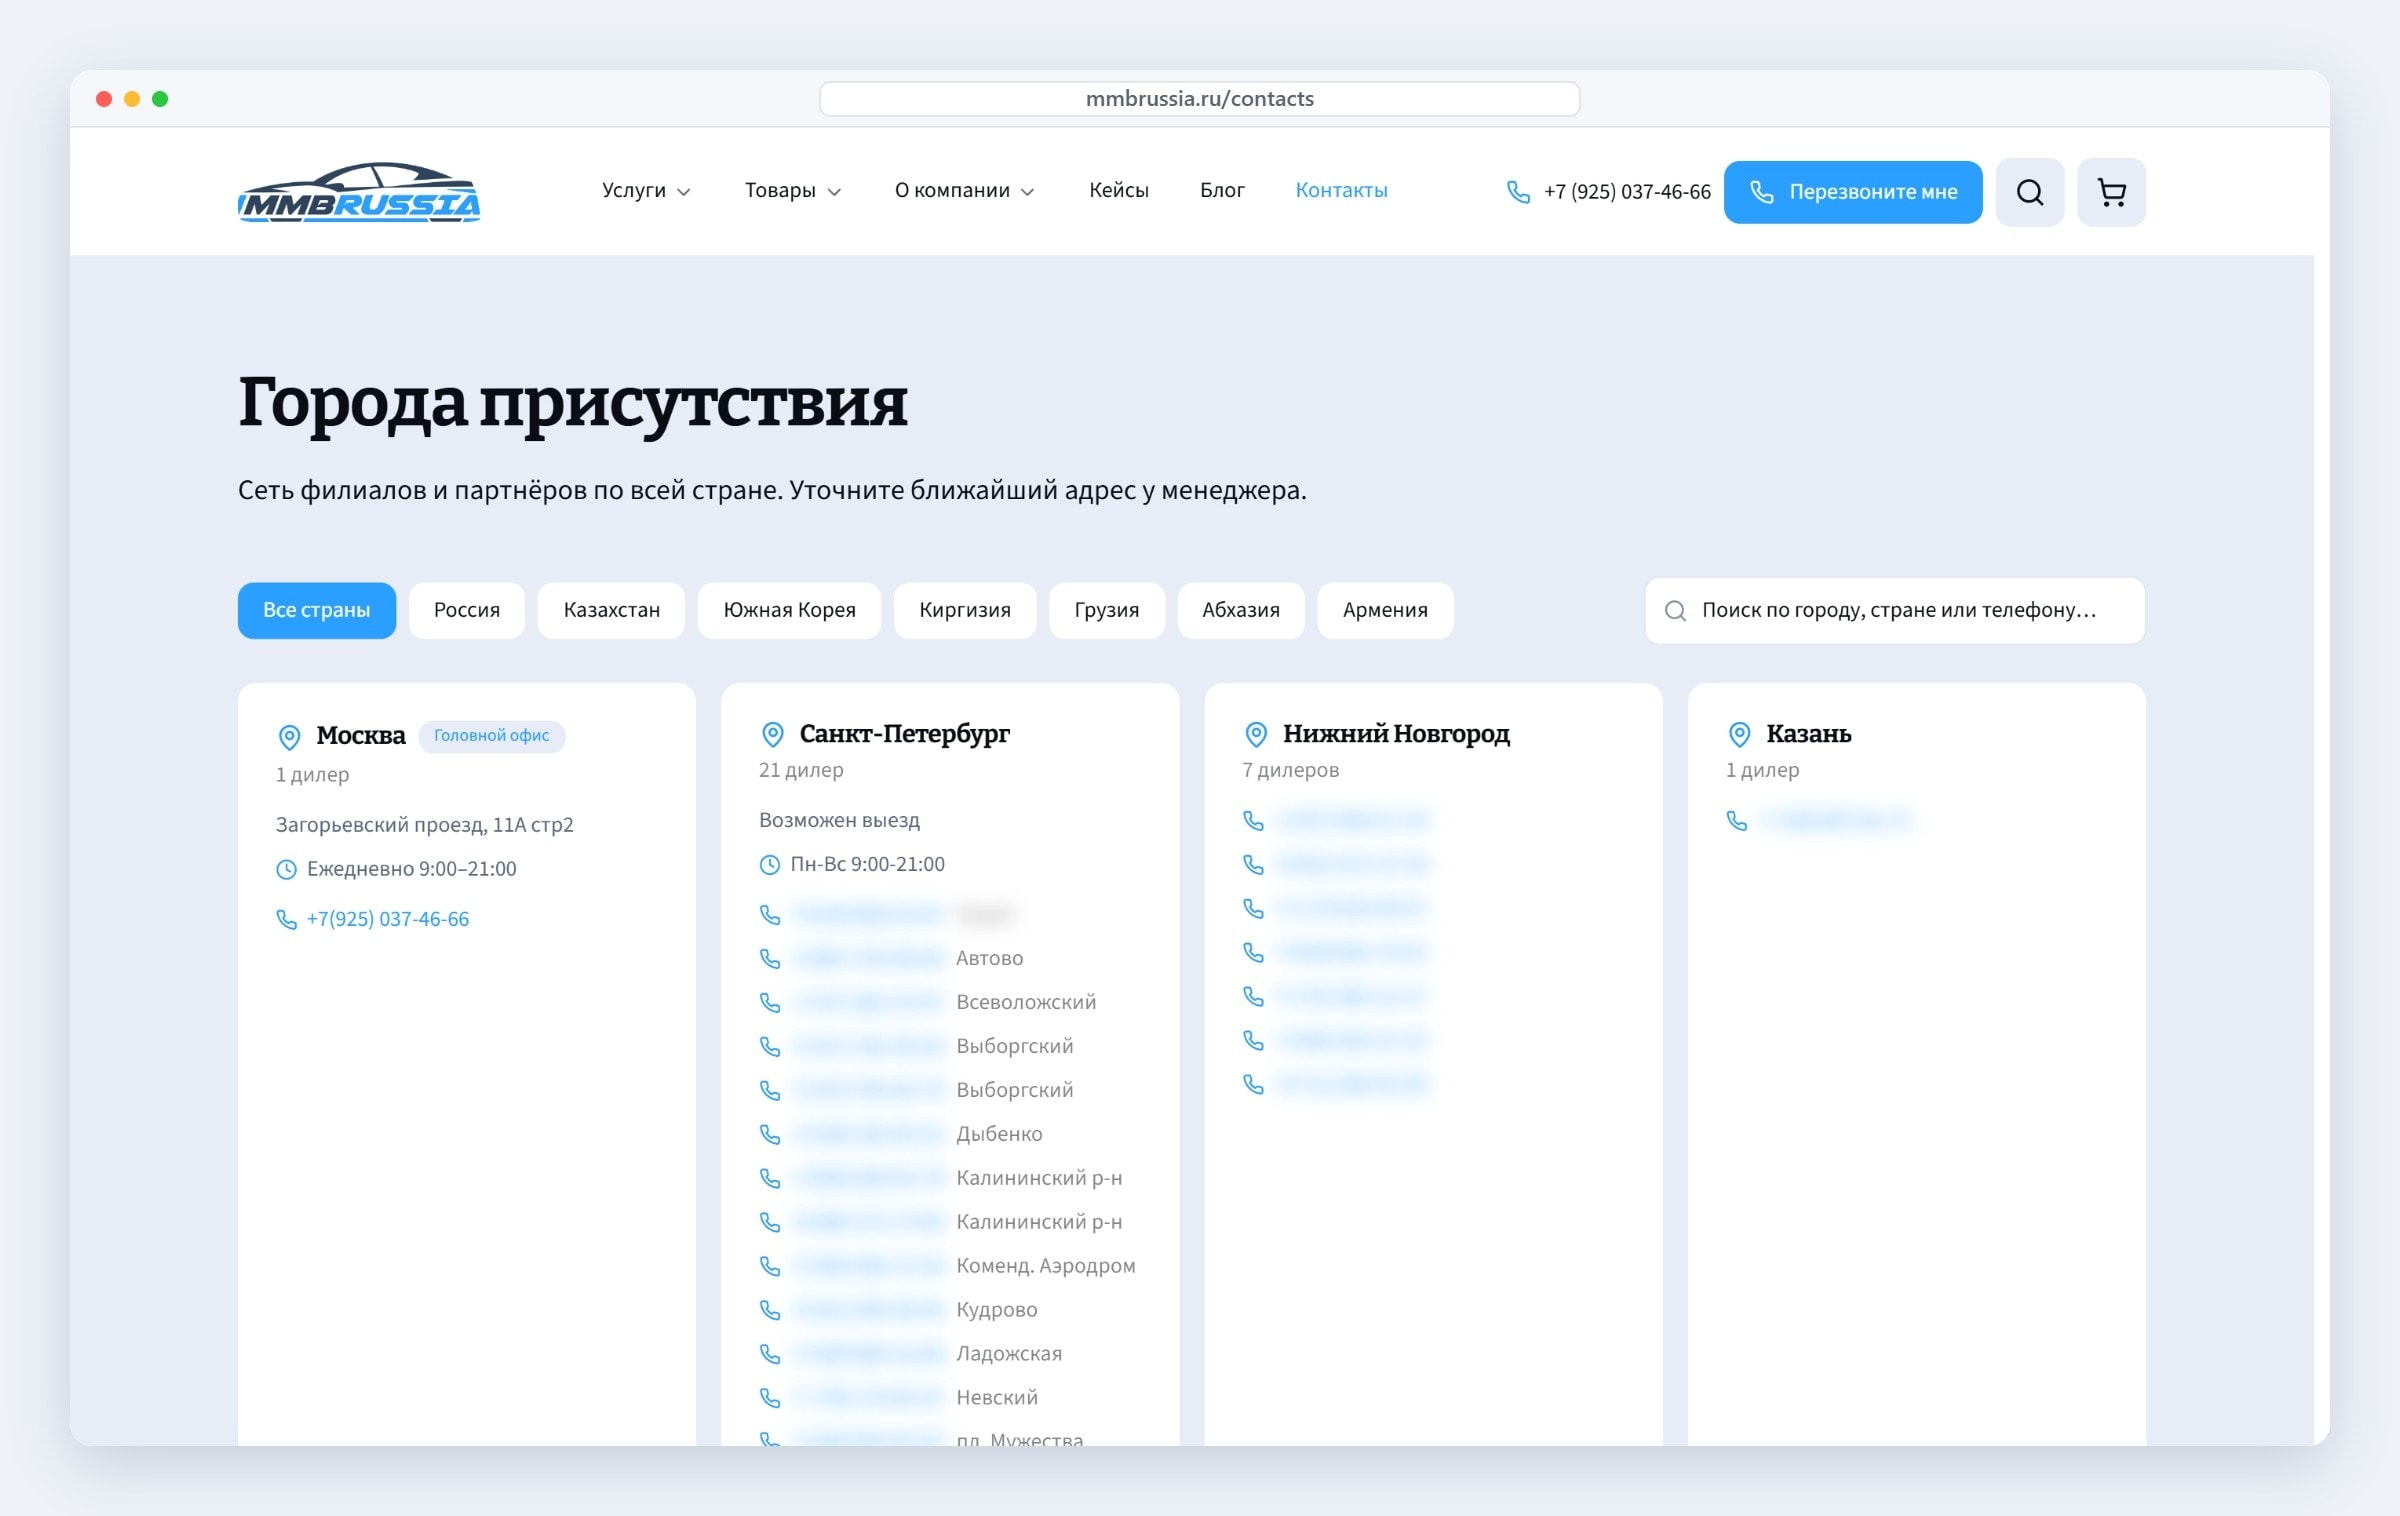2400x1516 pixels.
Task: Click the Загорьевский проезд, 11А стр2 address
Action: click(x=424, y=826)
